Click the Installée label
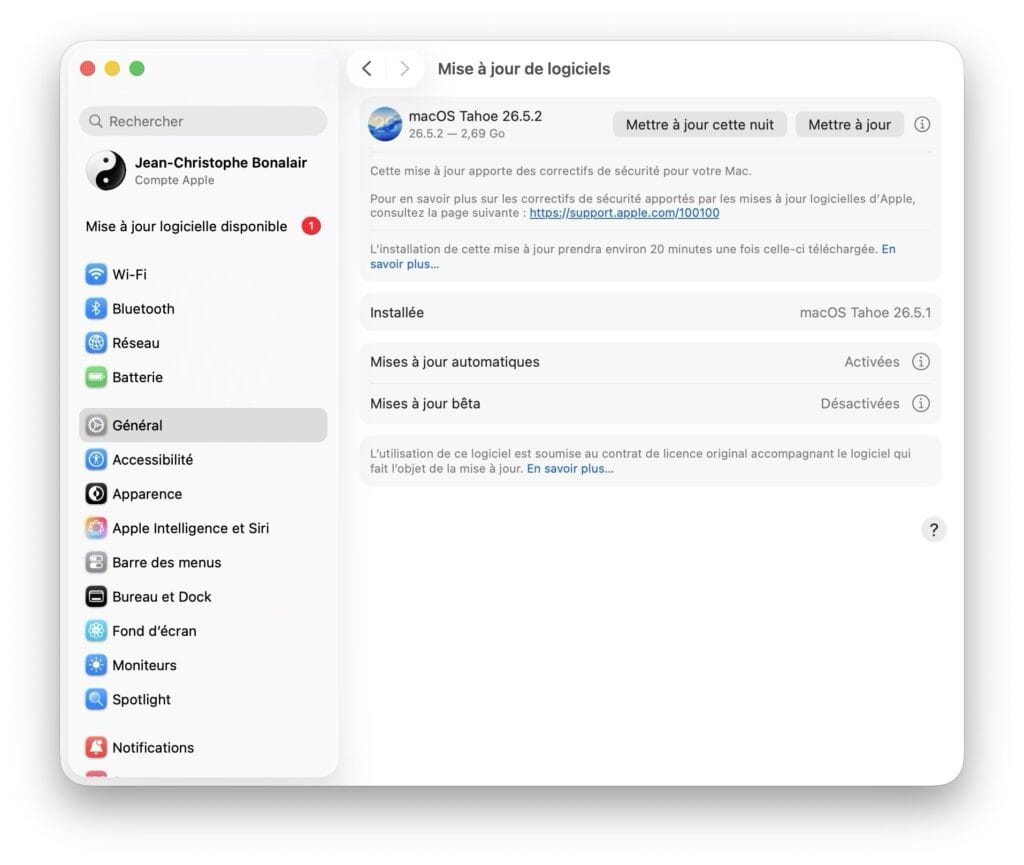Image resolution: width=1024 pixels, height=865 pixels. click(x=397, y=313)
